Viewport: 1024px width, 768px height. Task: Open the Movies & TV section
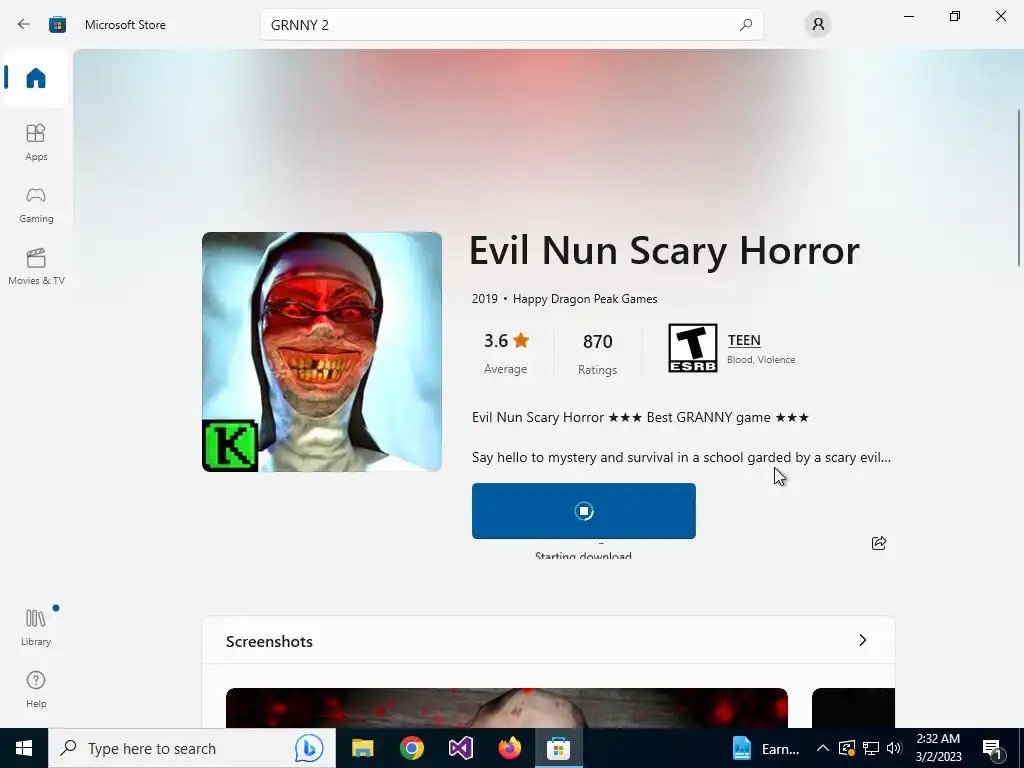tap(36, 266)
